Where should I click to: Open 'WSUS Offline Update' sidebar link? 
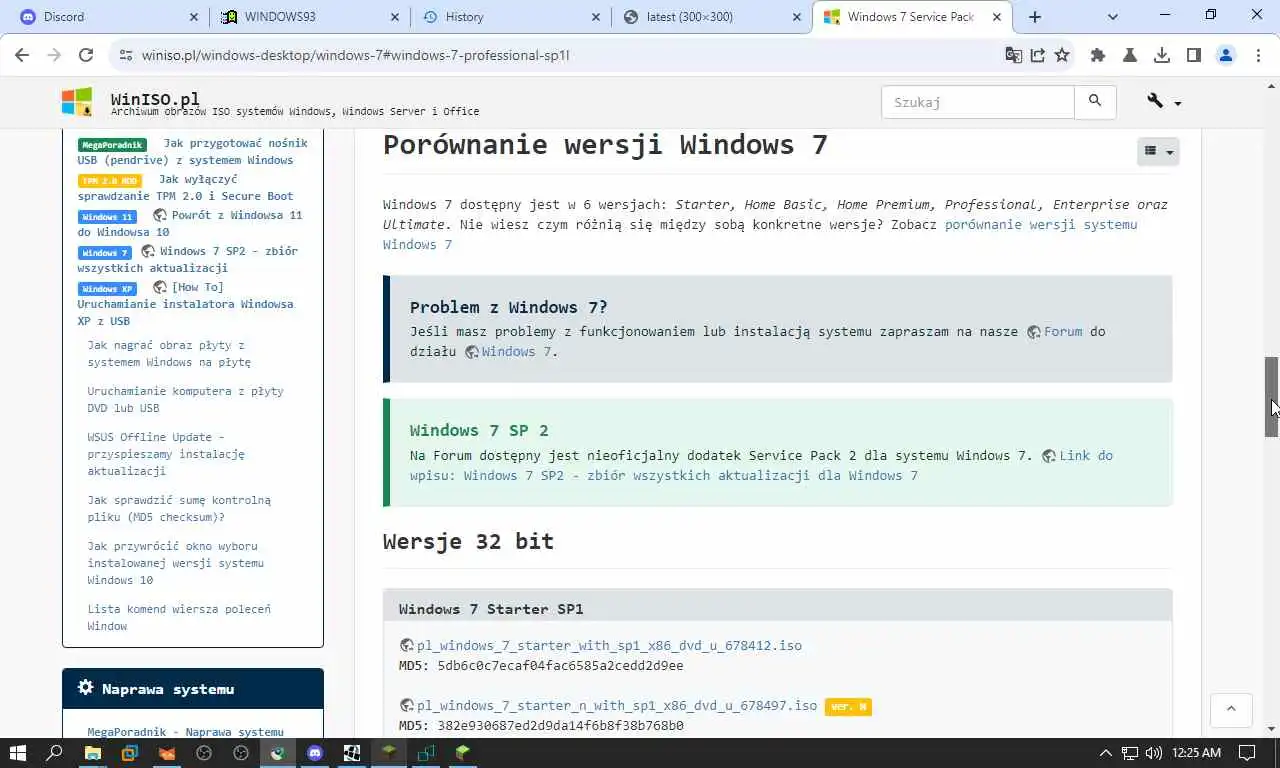click(166, 454)
